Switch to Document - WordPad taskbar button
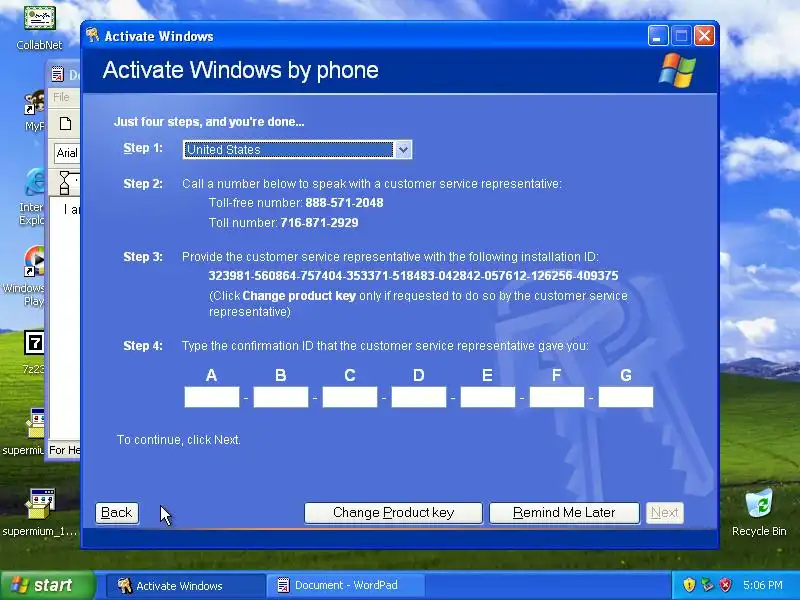Image resolution: width=800 pixels, height=600 pixels. (345, 586)
